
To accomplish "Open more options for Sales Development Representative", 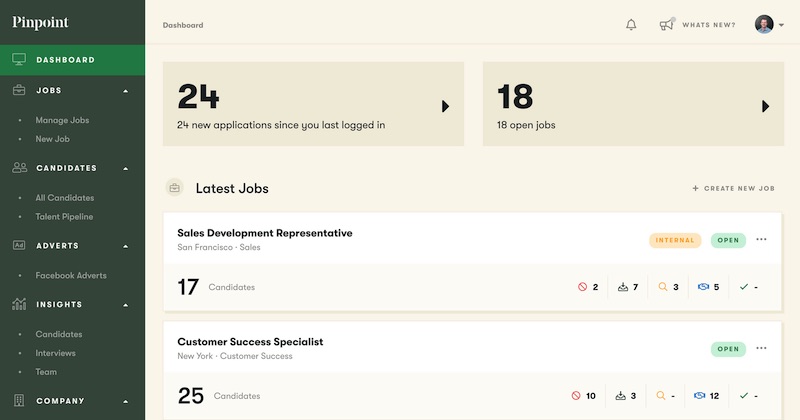I will (761, 239).
